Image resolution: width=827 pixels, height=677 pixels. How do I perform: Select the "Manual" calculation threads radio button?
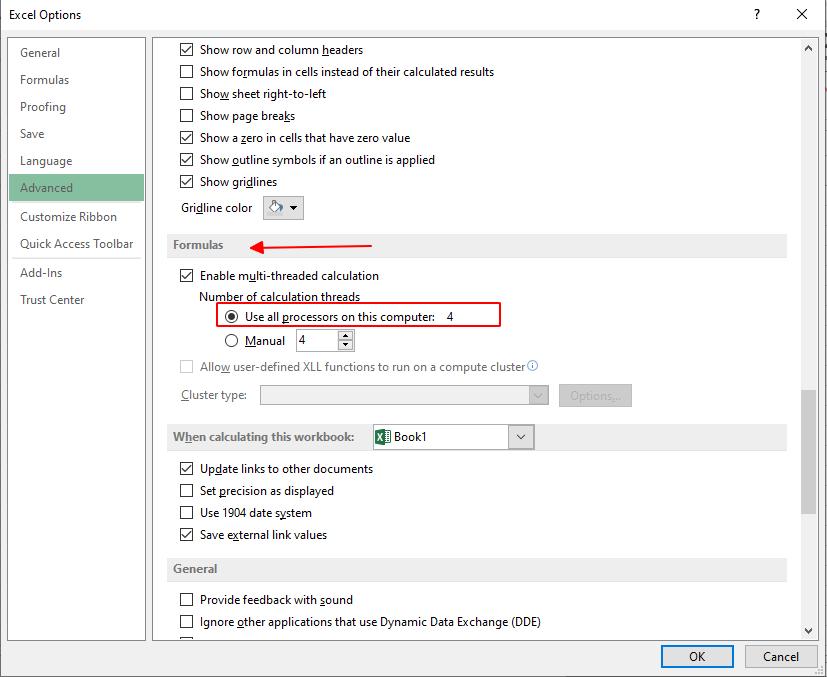click(231, 340)
